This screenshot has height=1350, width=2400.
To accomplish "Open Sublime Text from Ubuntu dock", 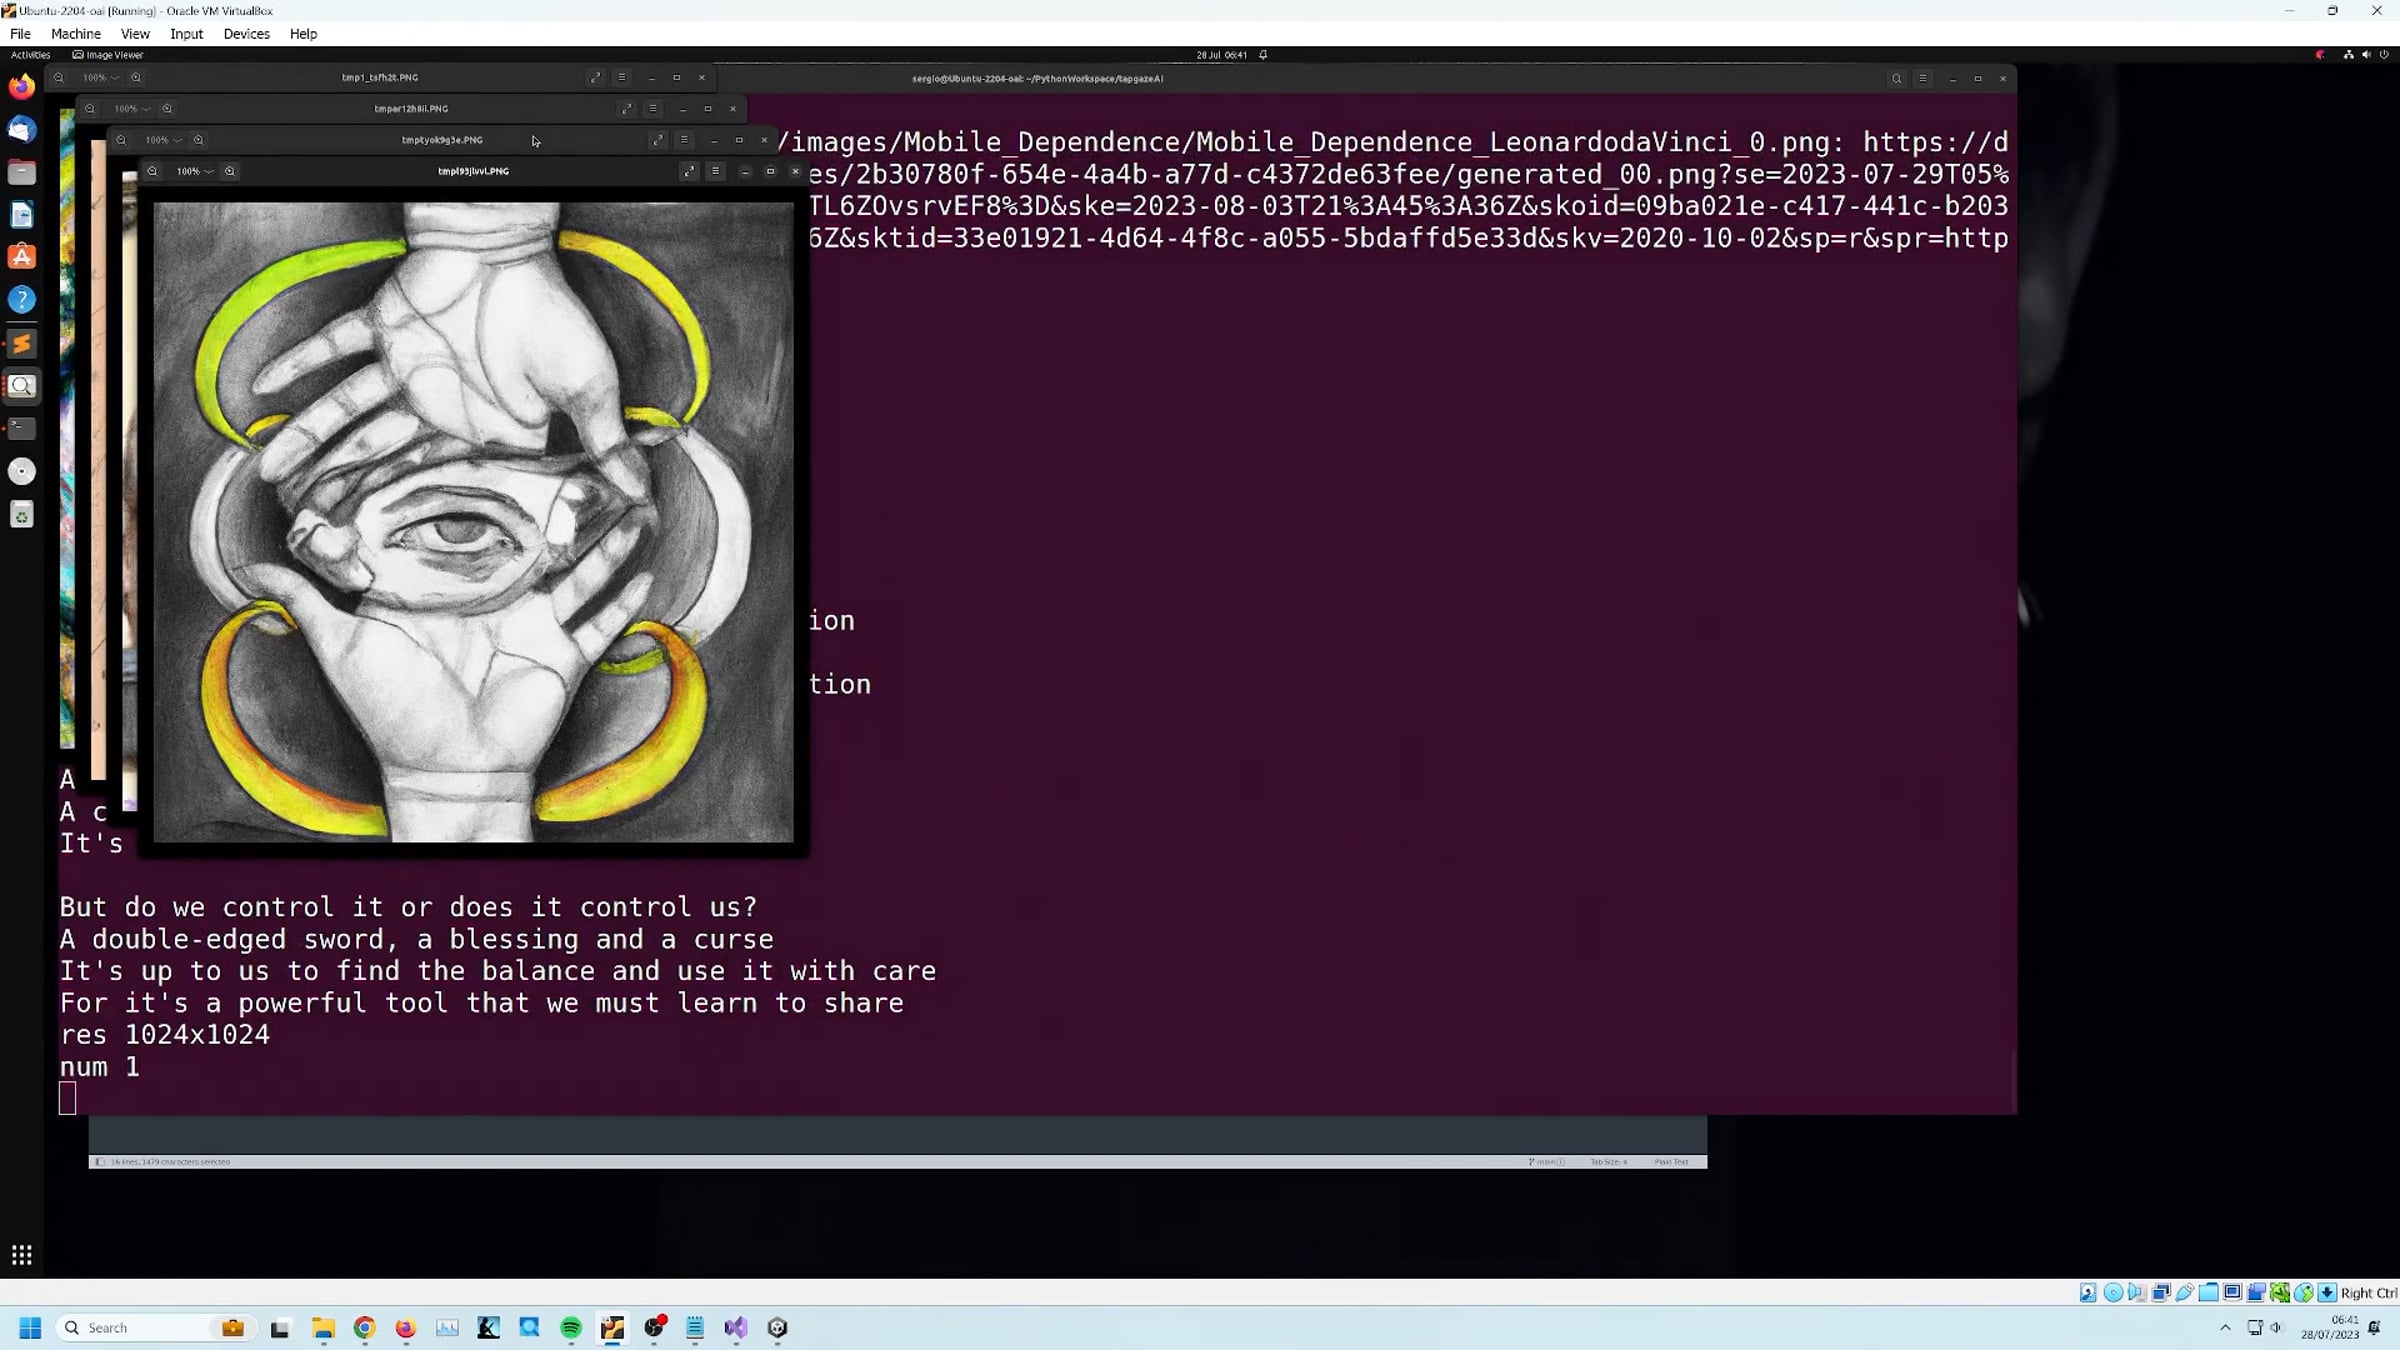I will [x=21, y=344].
